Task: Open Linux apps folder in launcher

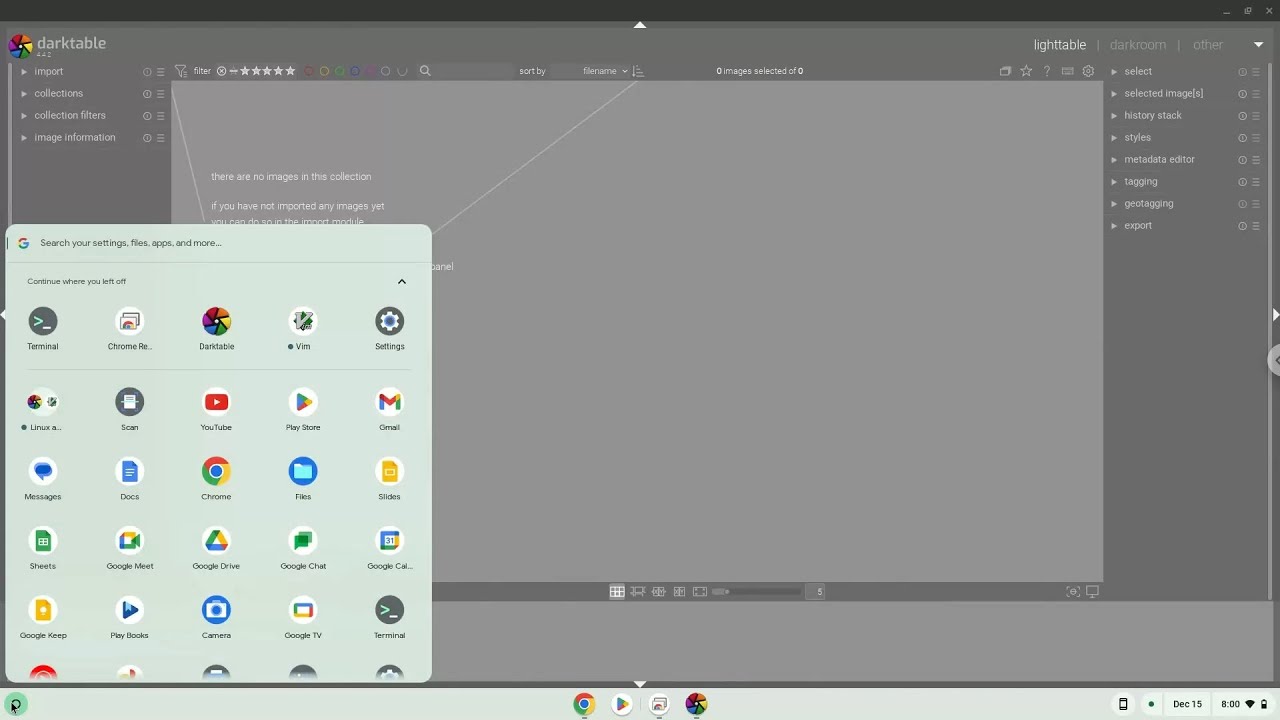Action: click(x=43, y=410)
